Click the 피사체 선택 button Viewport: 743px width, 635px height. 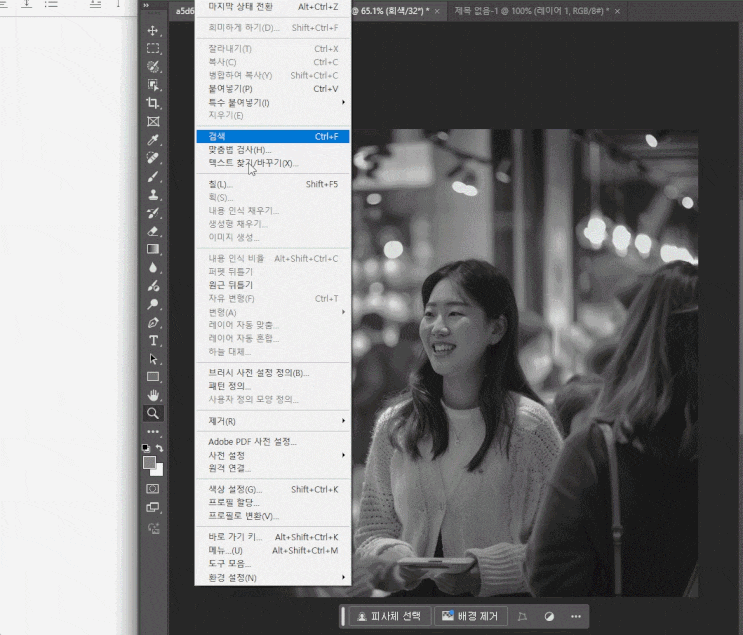391,616
